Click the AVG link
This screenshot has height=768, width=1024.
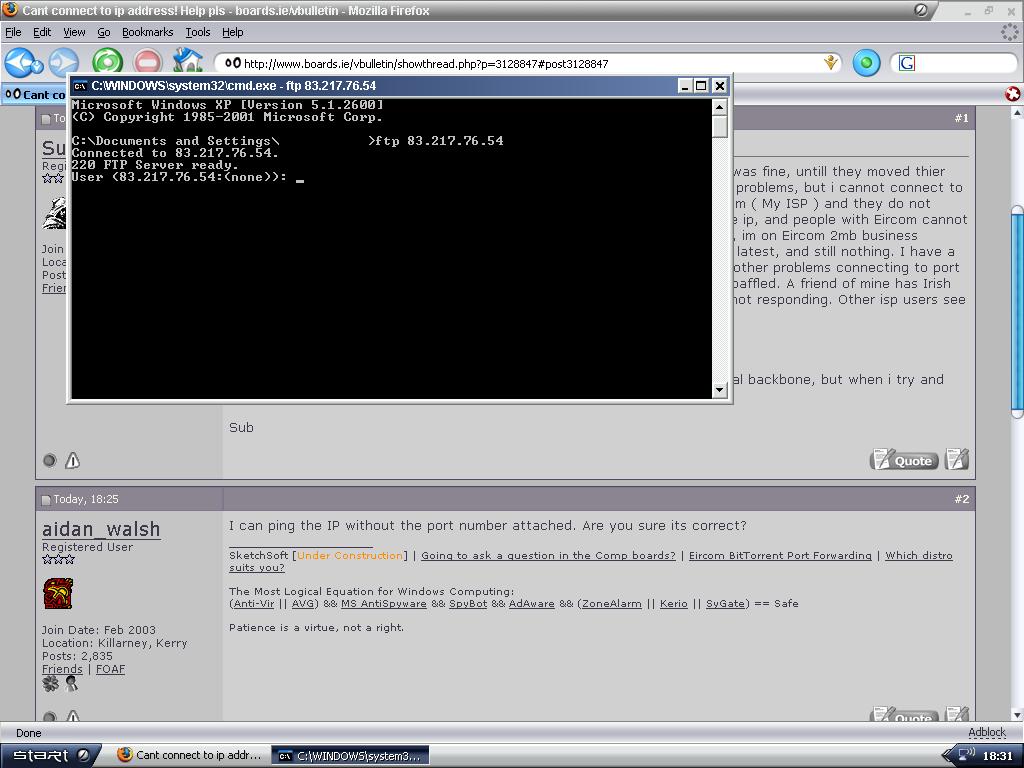tap(302, 604)
